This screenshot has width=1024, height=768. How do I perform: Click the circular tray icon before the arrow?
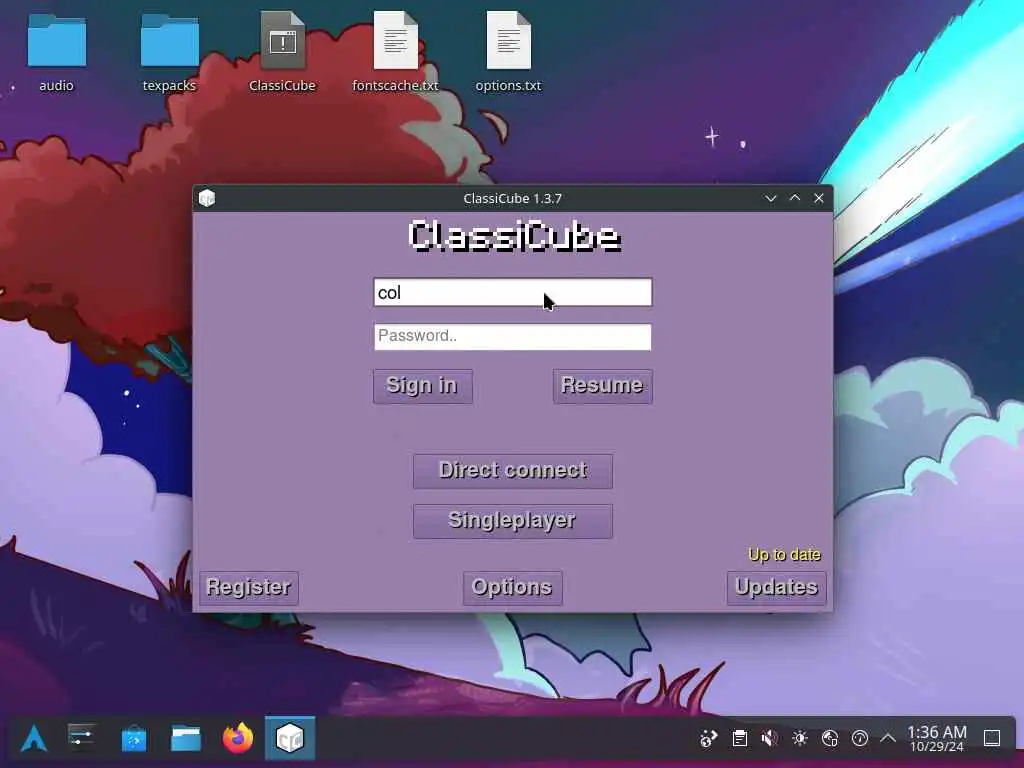(x=859, y=739)
